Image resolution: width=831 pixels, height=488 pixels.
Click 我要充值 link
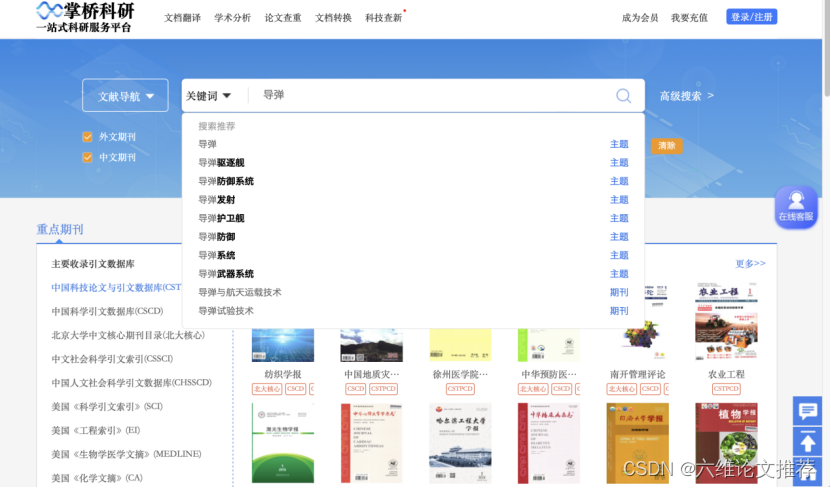pyautogui.click(x=689, y=18)
